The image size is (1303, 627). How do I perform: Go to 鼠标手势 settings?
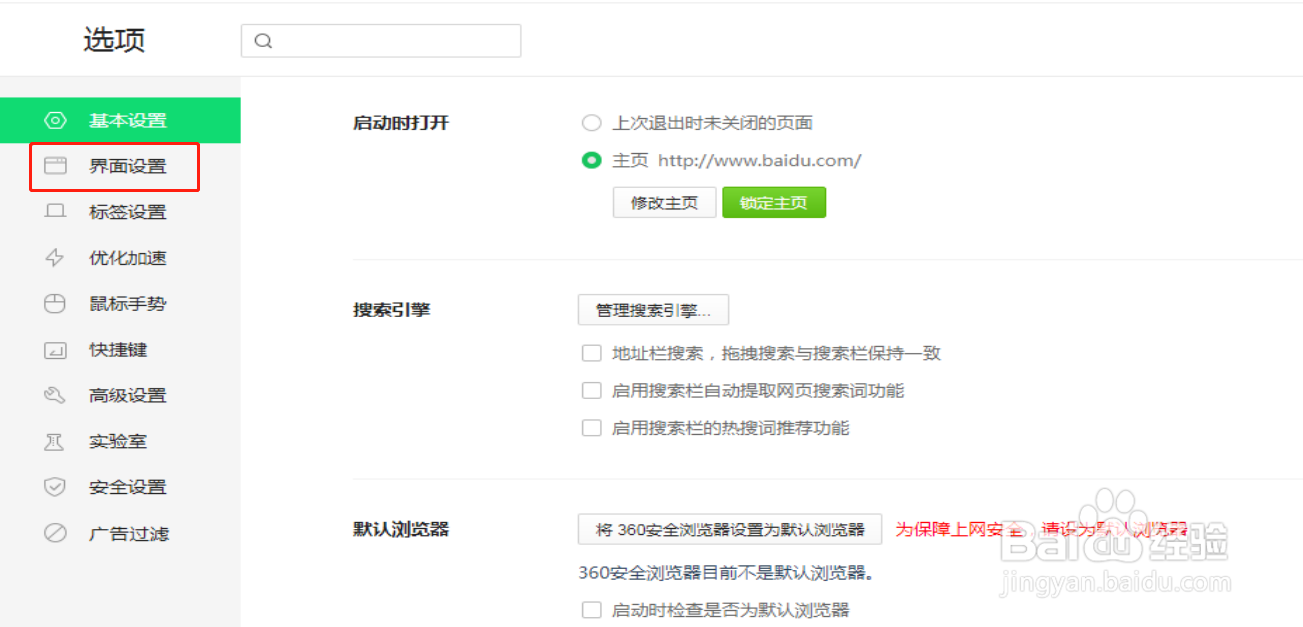point(120,304)
